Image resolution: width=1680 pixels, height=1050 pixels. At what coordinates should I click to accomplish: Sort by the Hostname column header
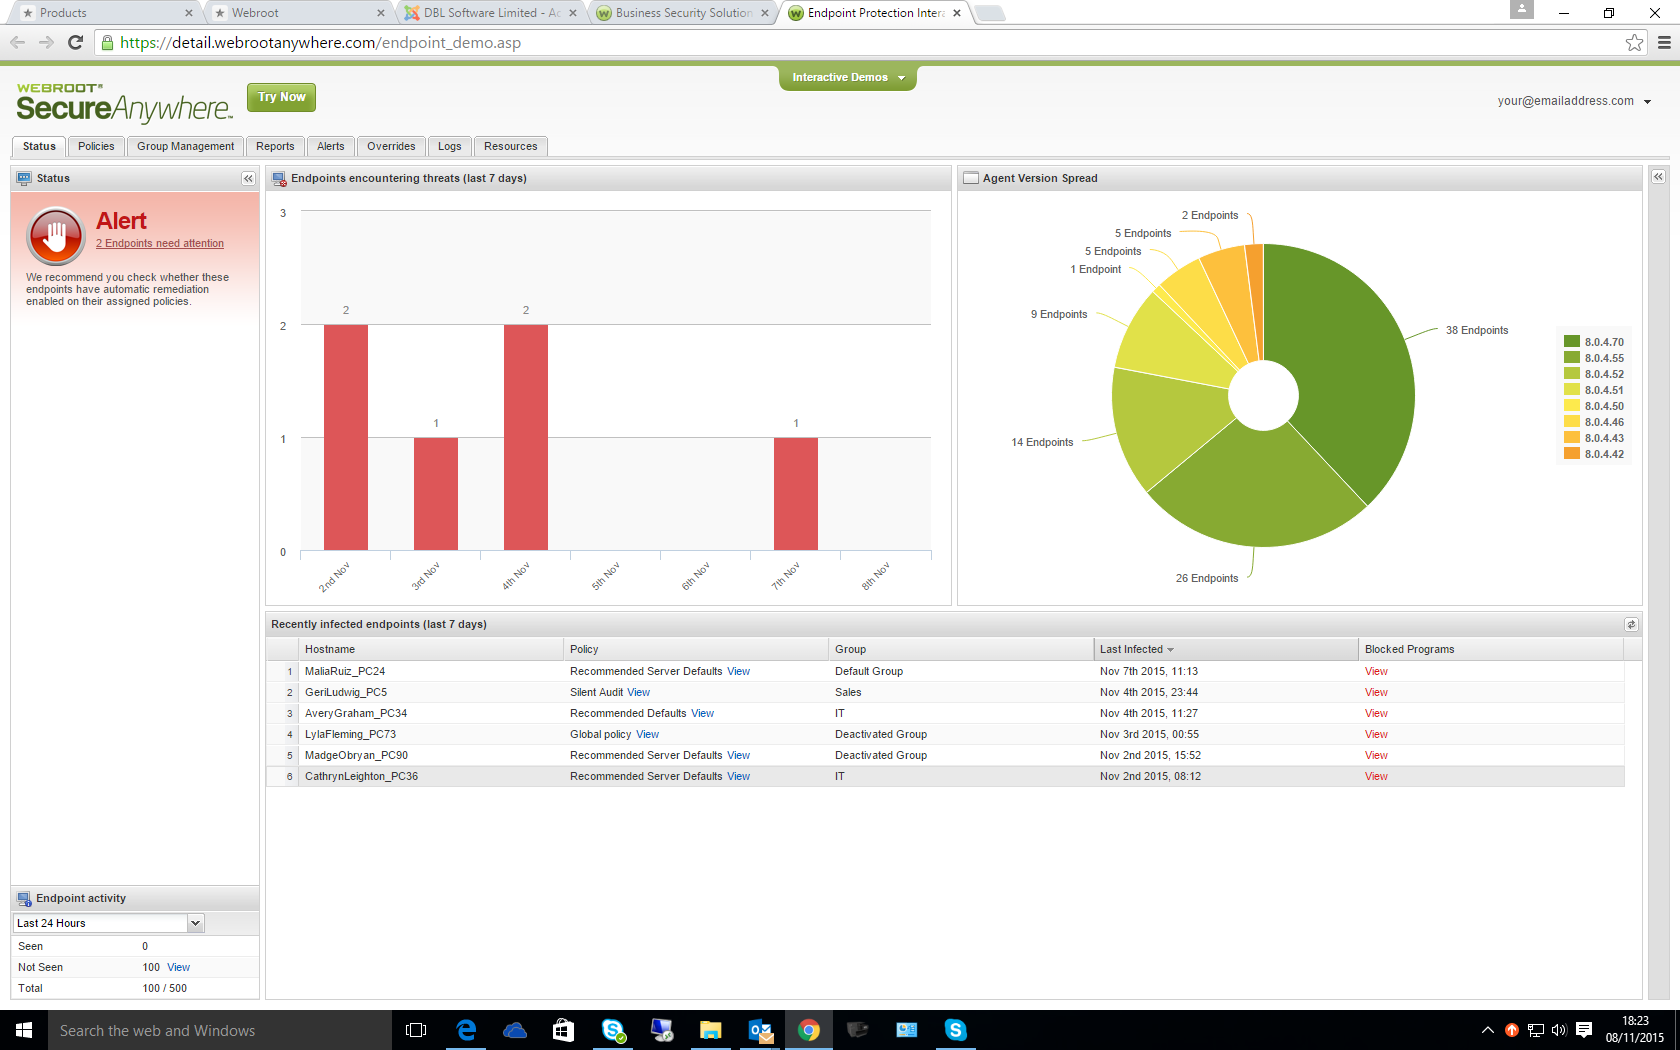point(432,649)
